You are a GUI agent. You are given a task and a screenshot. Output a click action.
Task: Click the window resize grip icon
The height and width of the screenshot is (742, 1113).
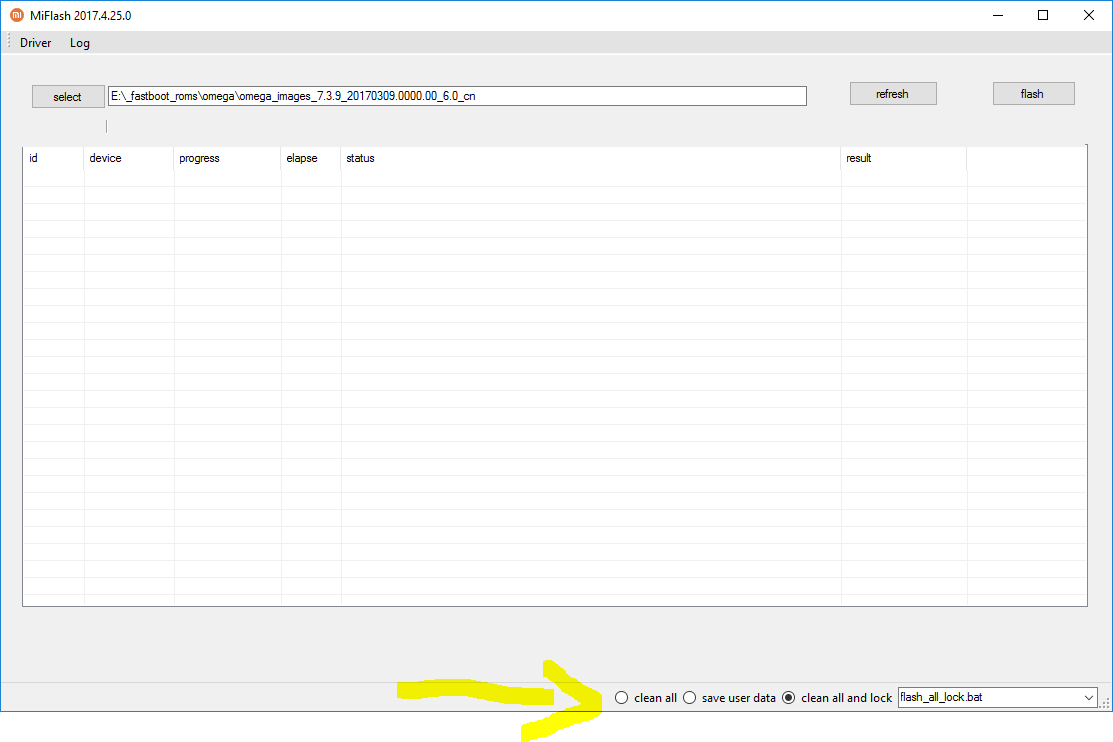click(x=1105, y=702)
